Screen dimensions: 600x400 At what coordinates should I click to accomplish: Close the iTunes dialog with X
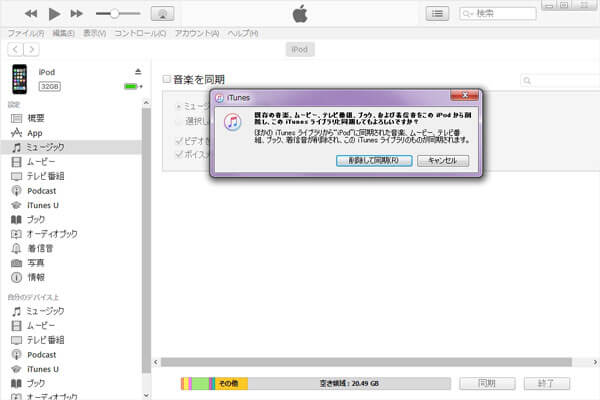tap(465, 95)
